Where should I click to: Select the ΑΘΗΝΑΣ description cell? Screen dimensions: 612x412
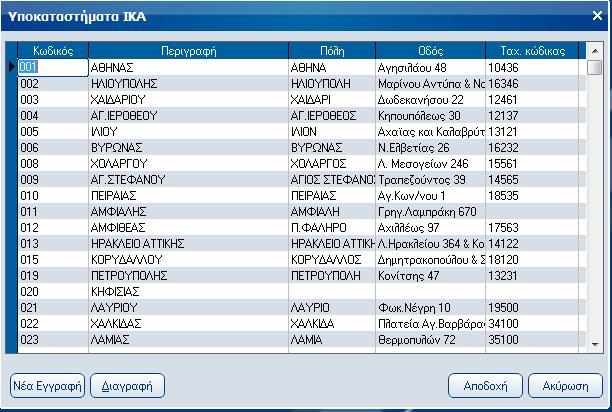tap(189, 67)
